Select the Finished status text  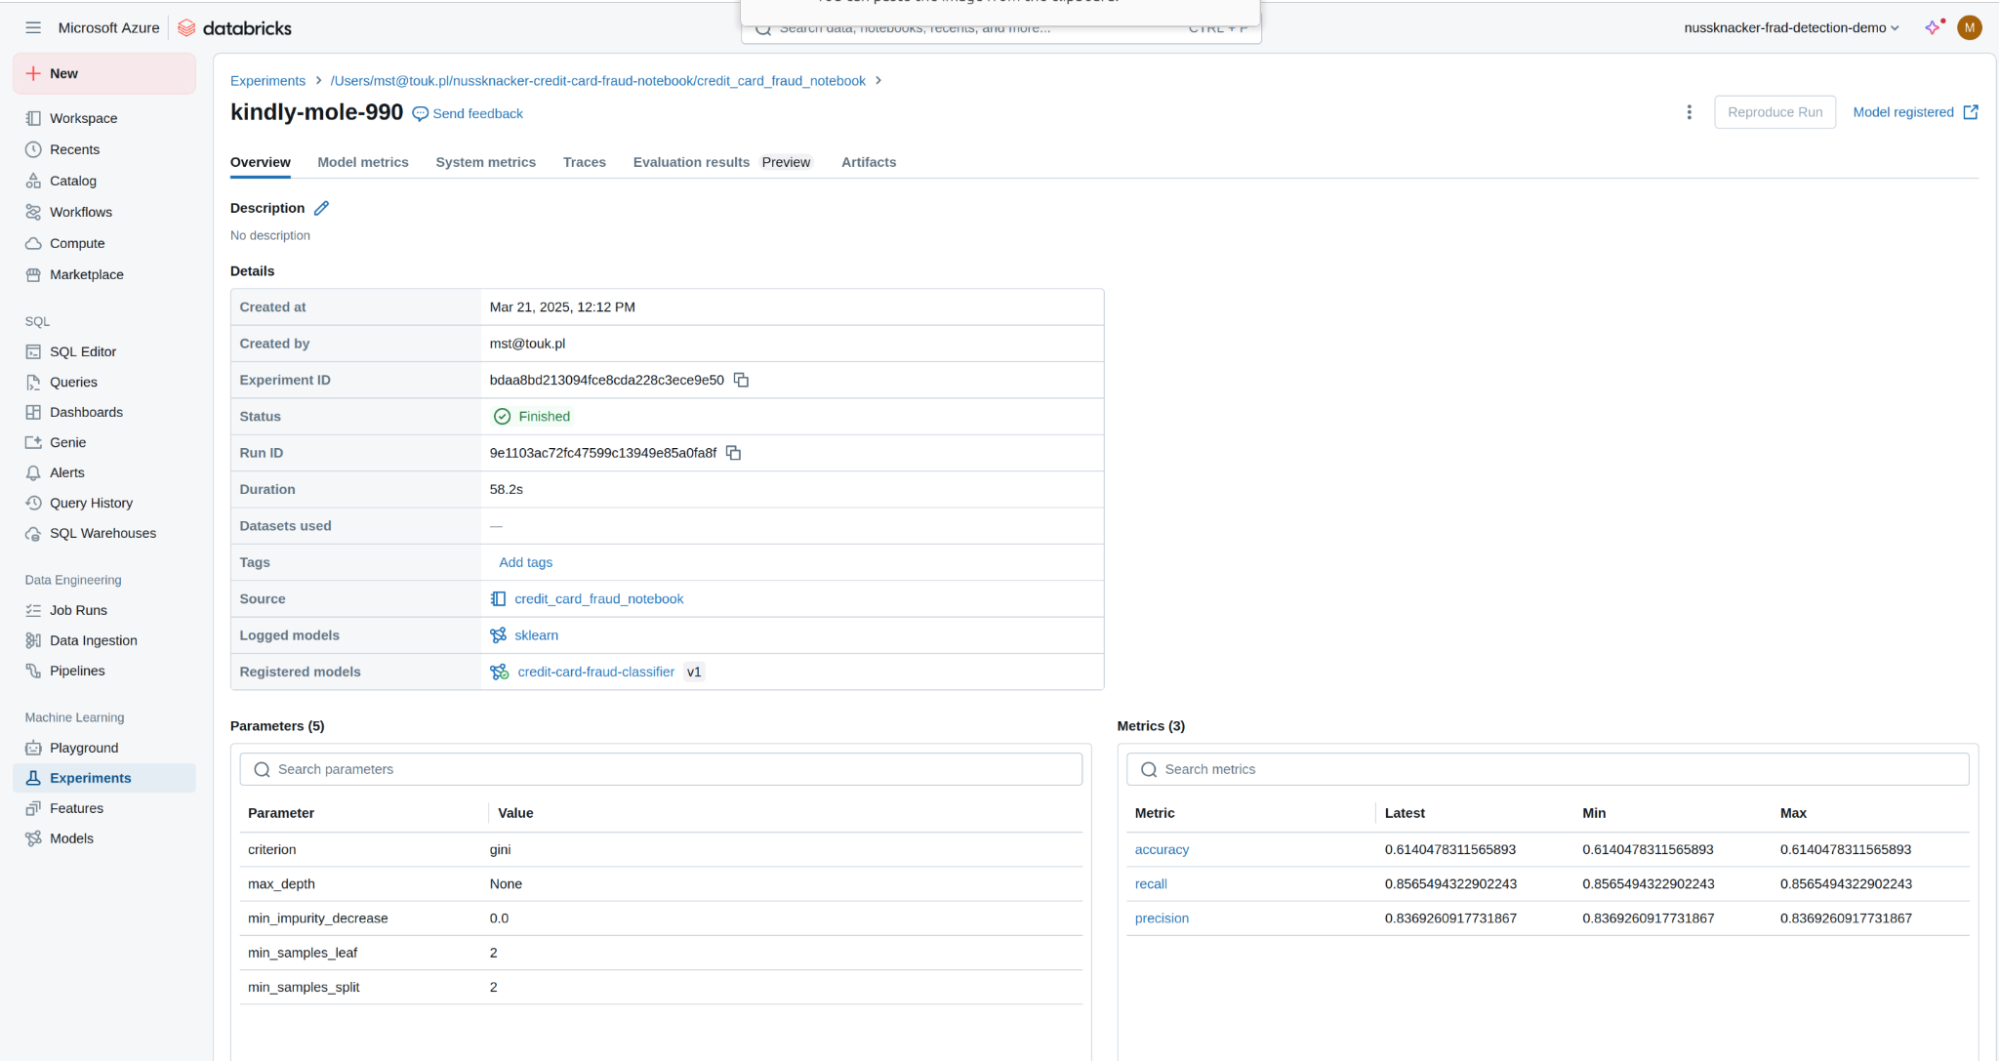544,416
